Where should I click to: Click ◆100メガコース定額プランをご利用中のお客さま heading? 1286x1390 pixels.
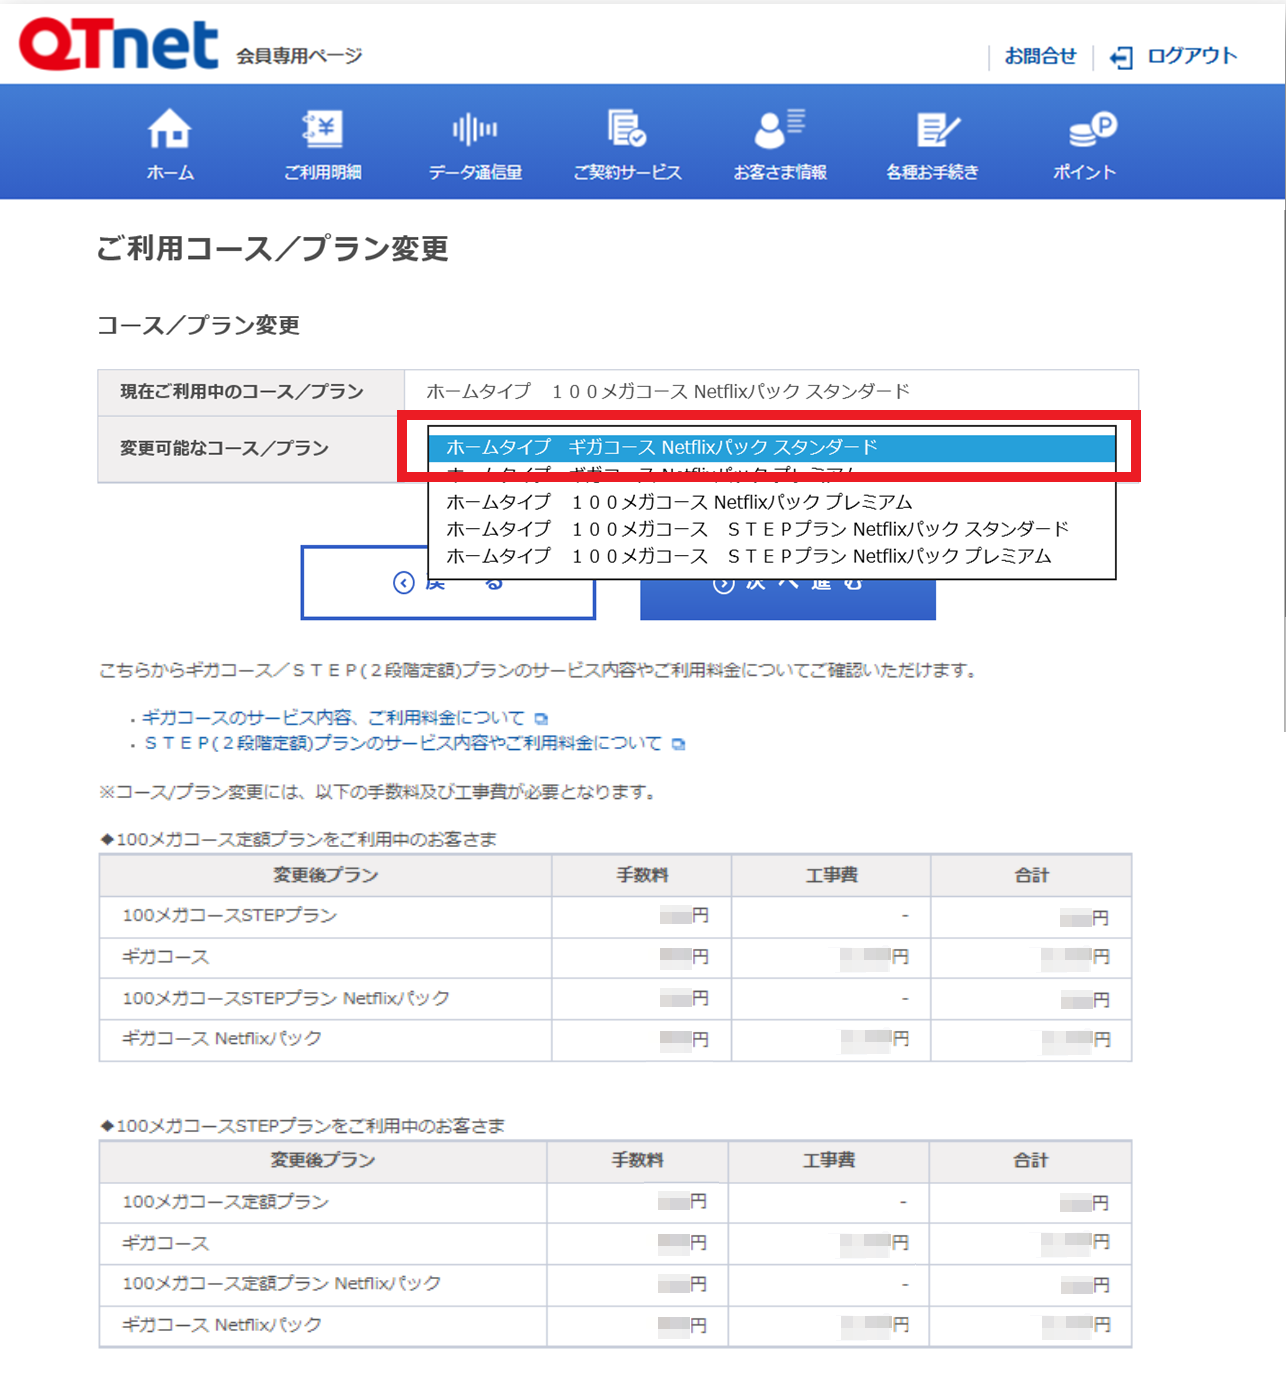point(298,839)
